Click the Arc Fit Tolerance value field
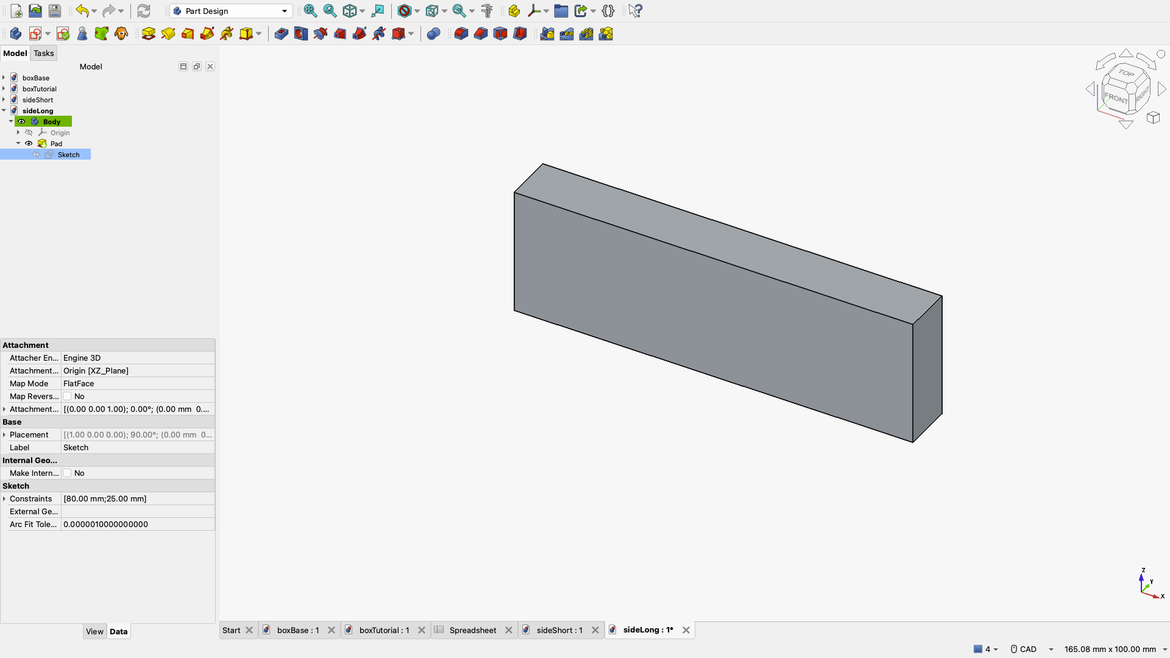The height and width of the screenshot is (658, 1170). click(137, 524)
